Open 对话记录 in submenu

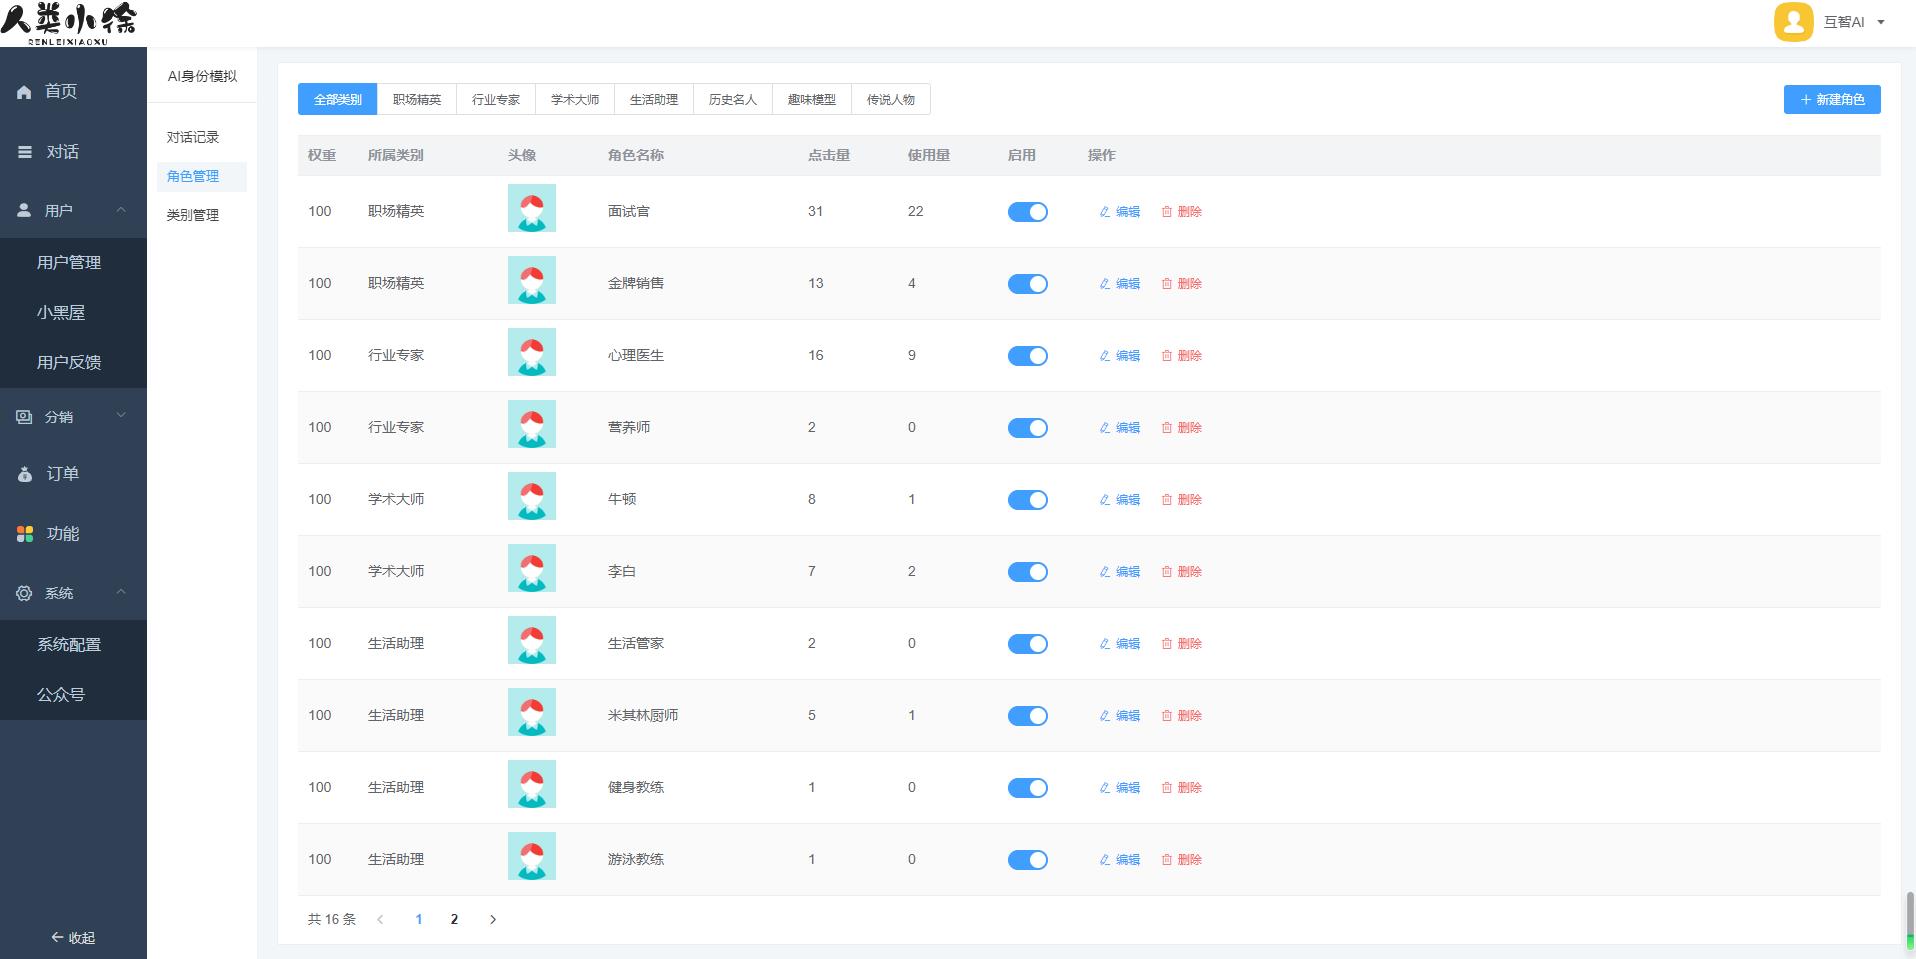(193, 138)
